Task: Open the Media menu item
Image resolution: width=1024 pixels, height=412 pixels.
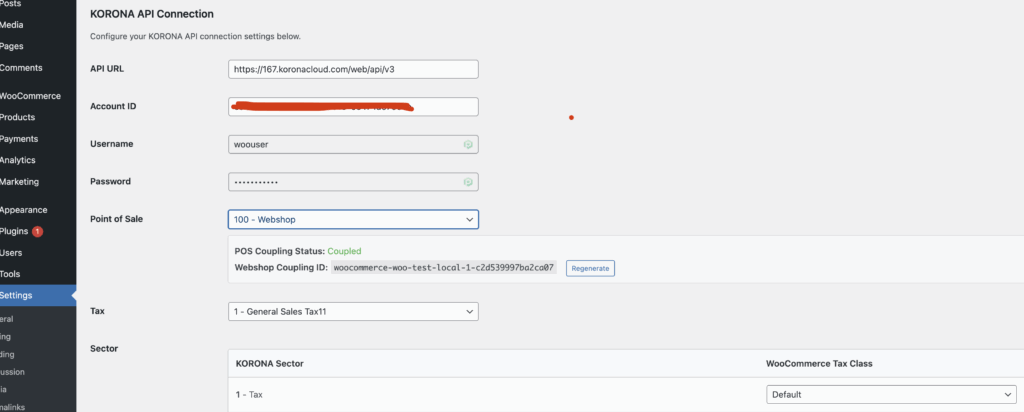Action: click(x=11, y=25)
